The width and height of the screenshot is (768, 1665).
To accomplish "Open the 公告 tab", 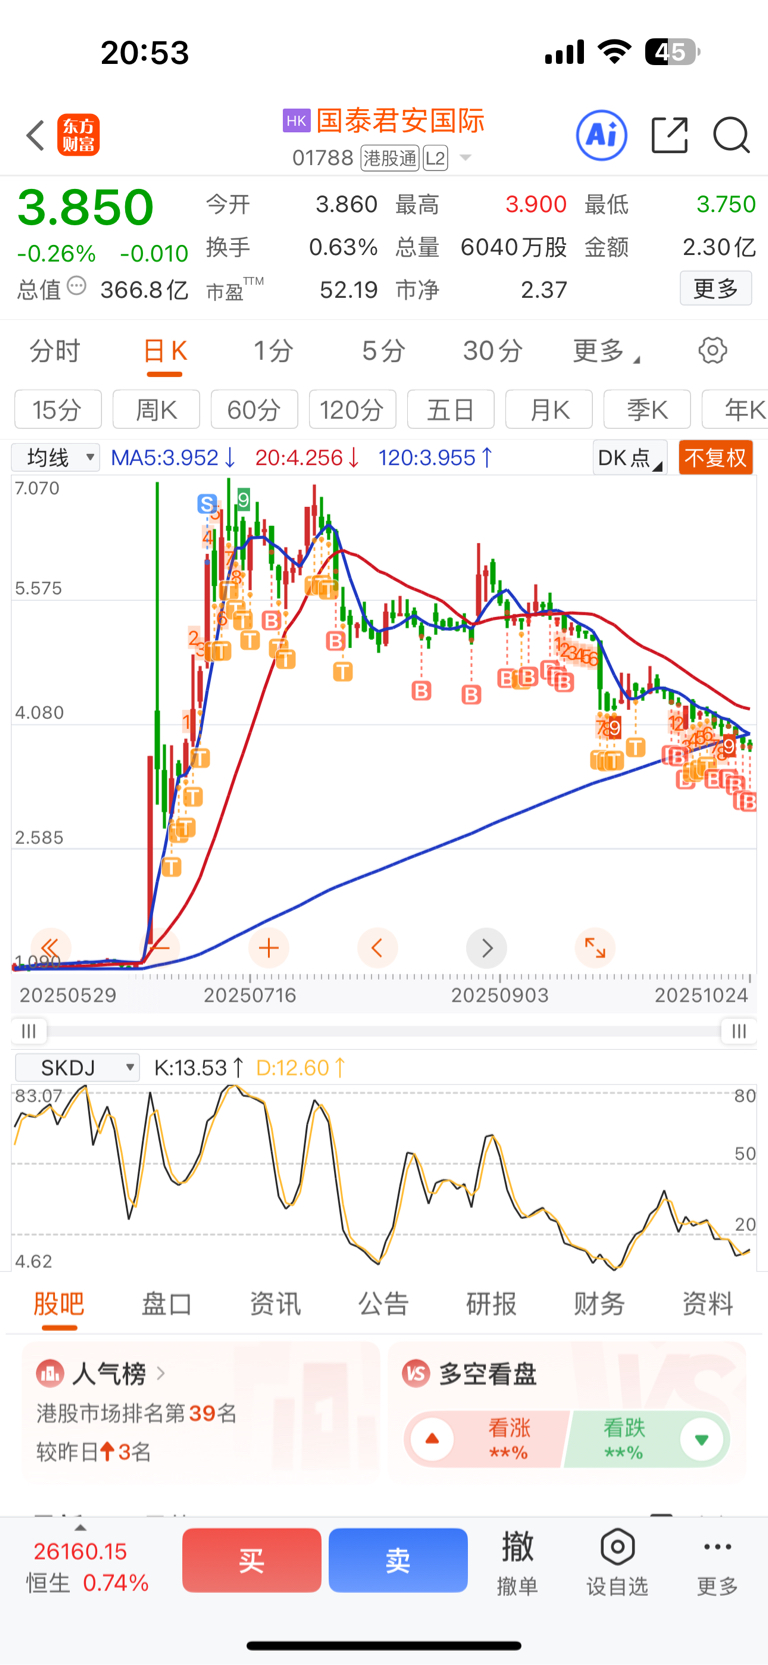I will coord(383,1304).
